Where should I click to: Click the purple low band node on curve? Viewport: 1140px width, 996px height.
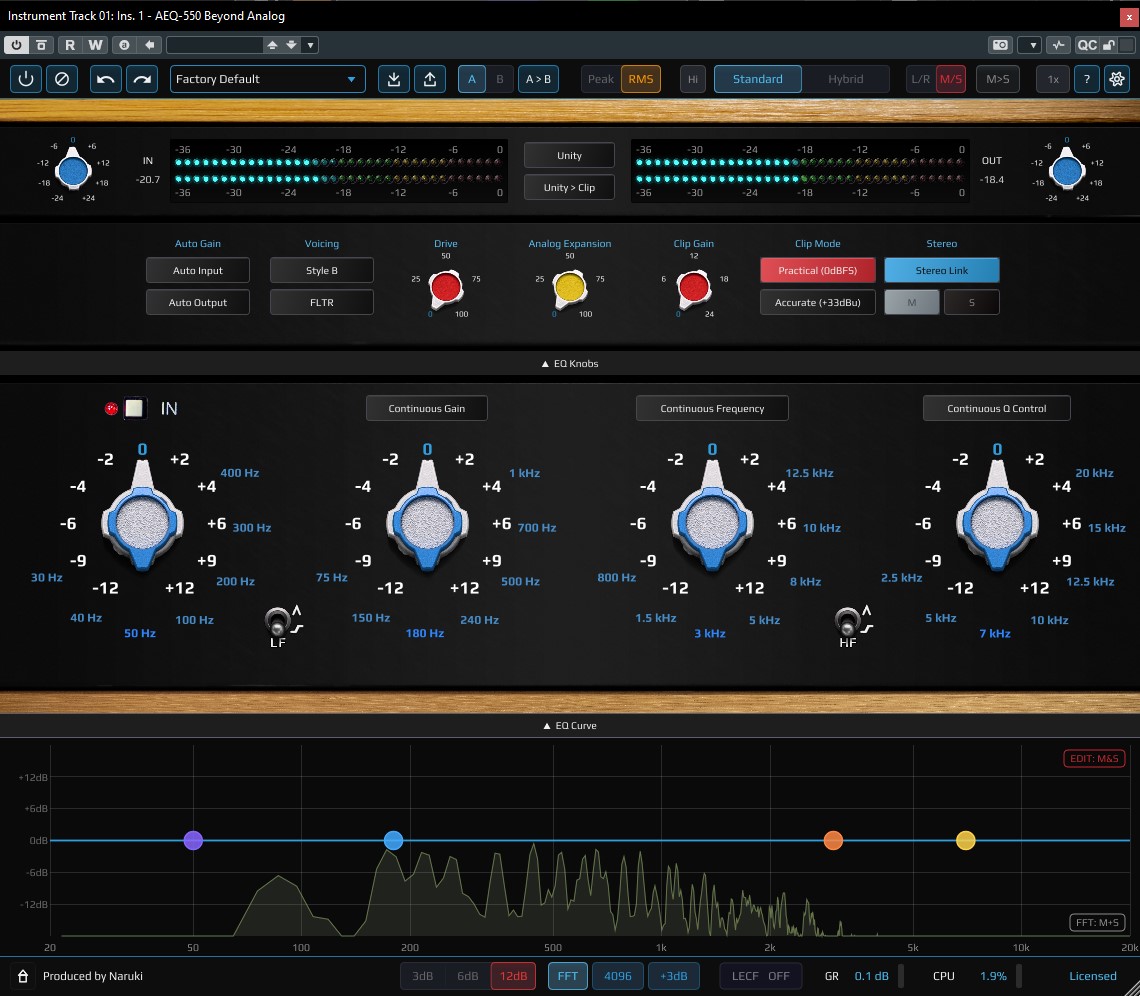pyautogui.click(x=193, y=840)
